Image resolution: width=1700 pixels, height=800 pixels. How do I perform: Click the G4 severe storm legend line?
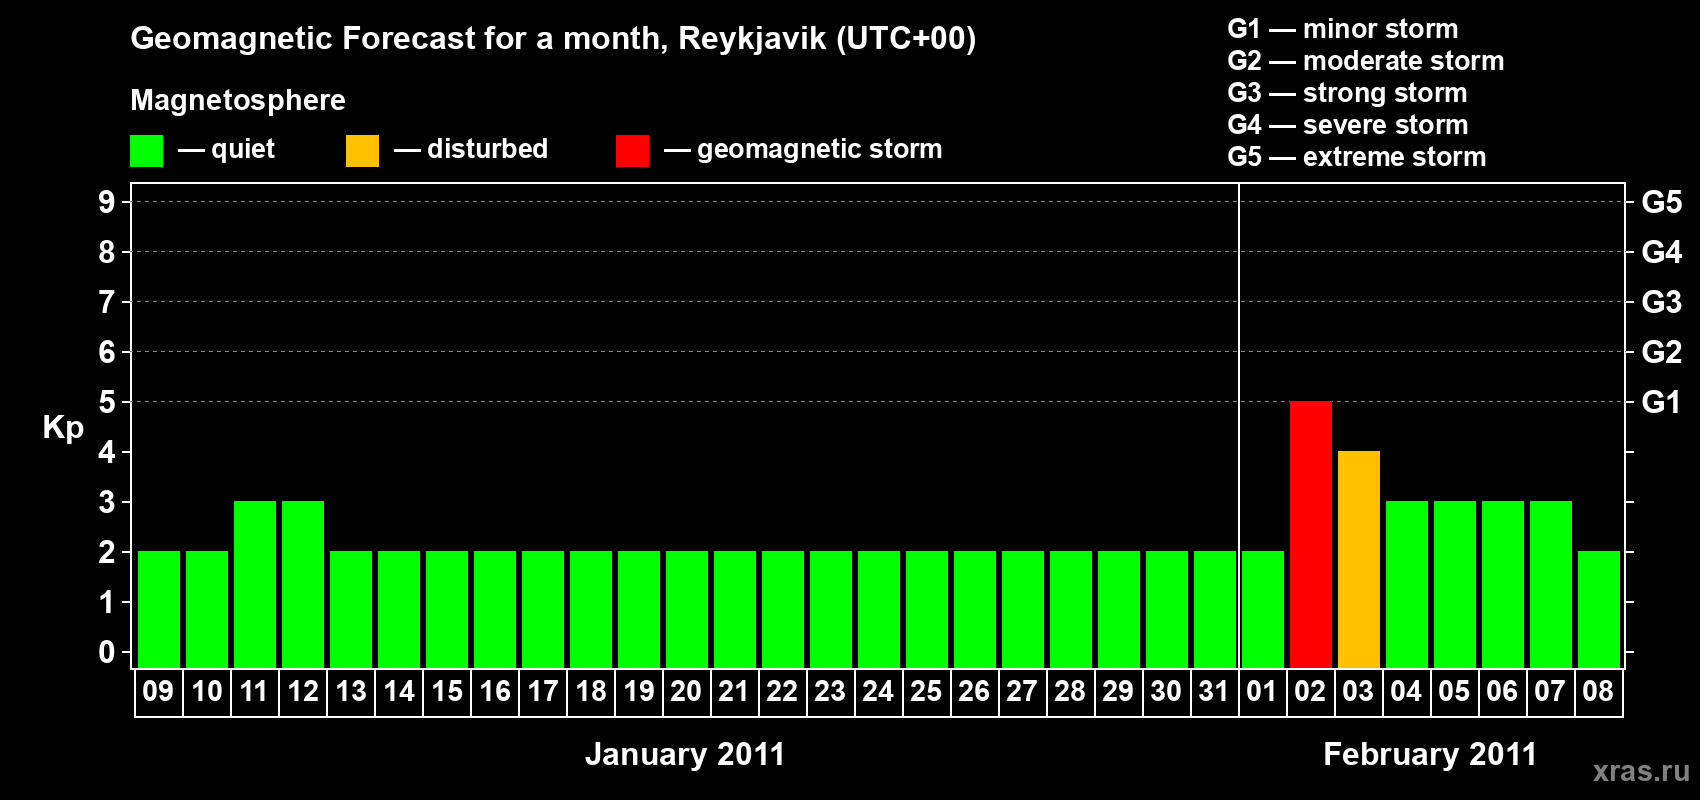1348,125
